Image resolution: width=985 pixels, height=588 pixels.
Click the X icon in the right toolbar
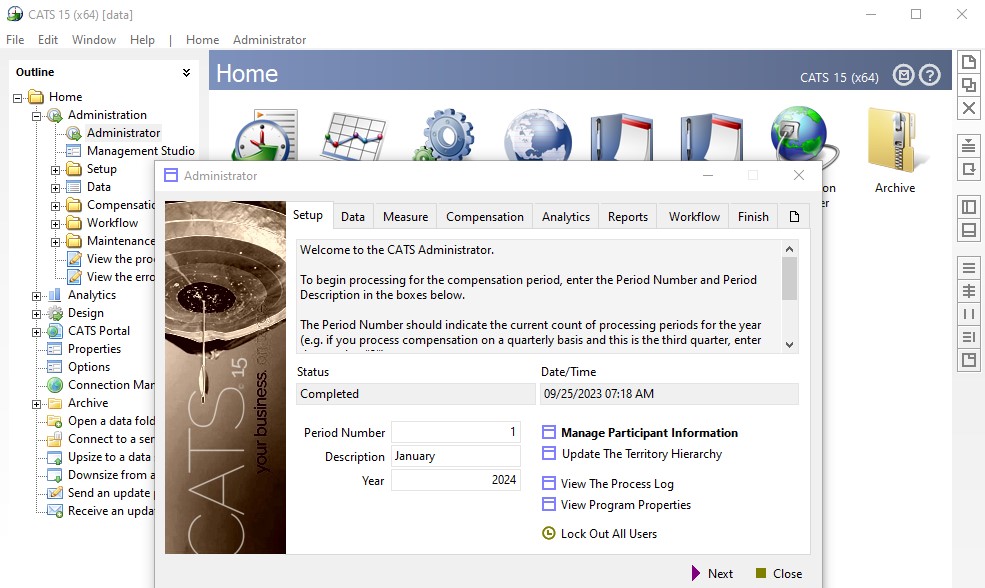point(969,108)
